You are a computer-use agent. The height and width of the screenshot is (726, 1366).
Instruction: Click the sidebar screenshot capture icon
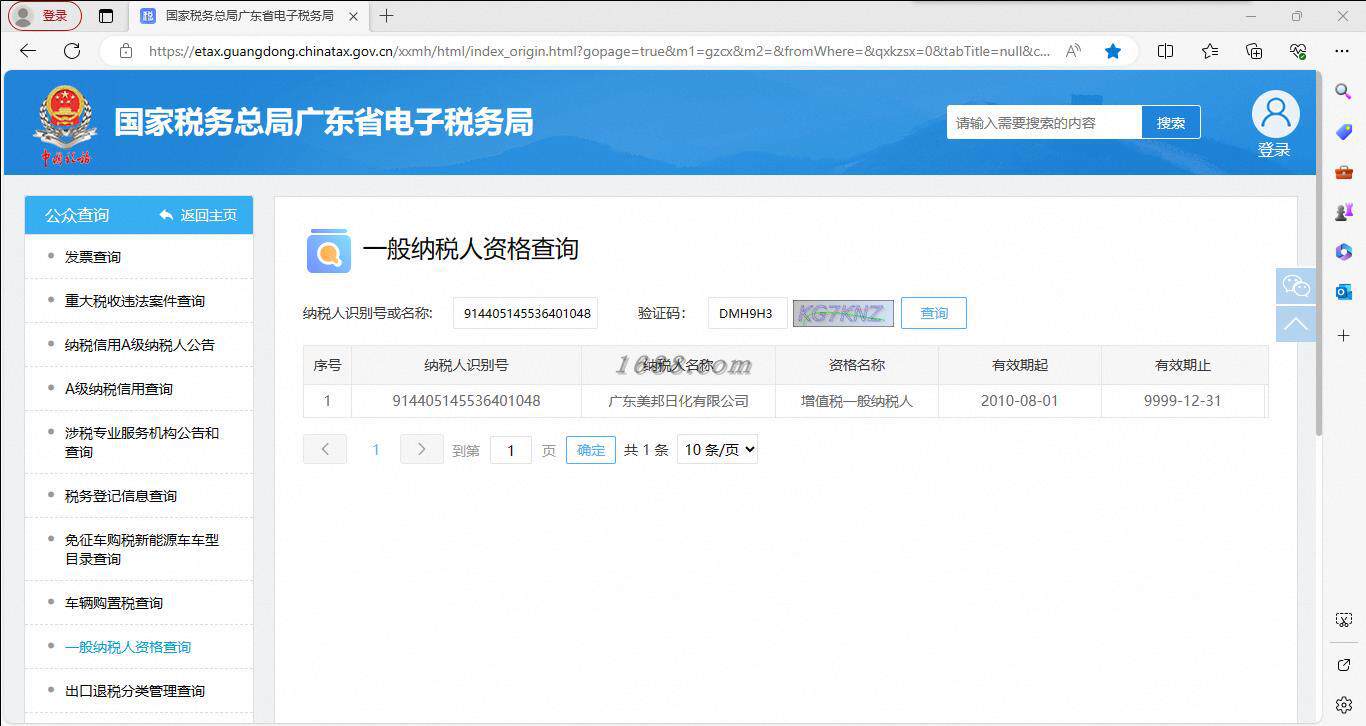[1344, 620]
